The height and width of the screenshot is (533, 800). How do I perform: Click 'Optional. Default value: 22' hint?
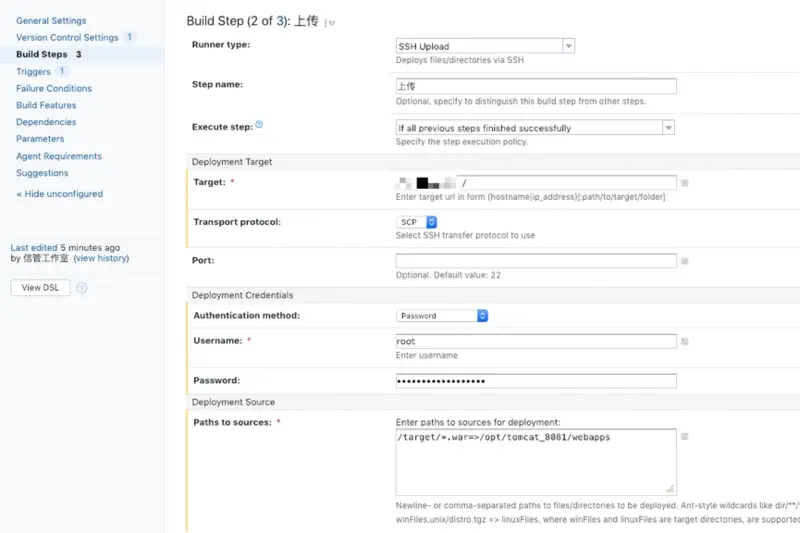click(448, 275)
